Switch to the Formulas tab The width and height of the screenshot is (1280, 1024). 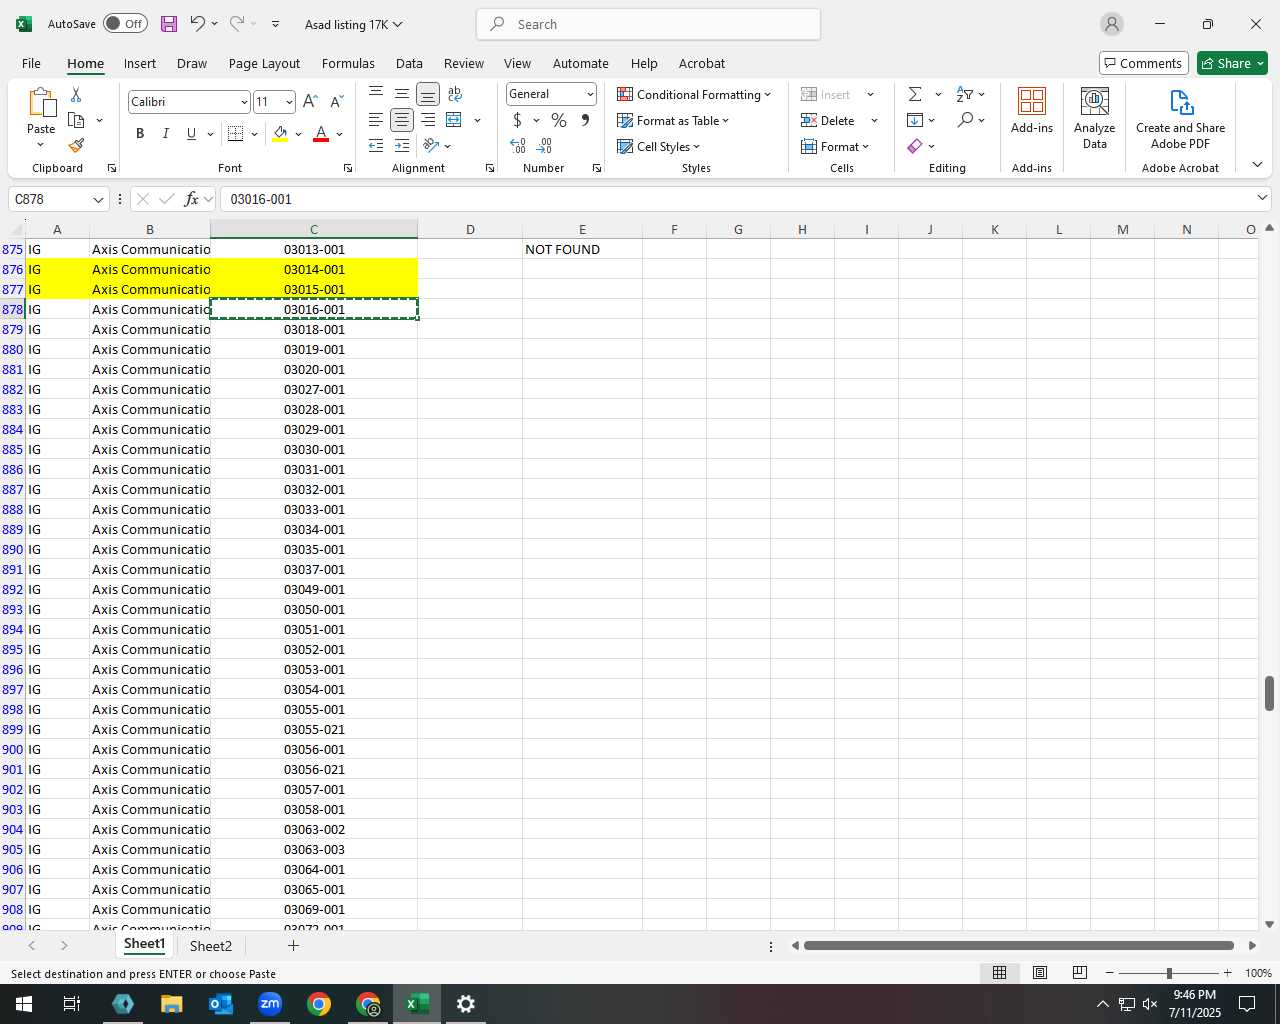pyautogui.click(x=348, y=63)
